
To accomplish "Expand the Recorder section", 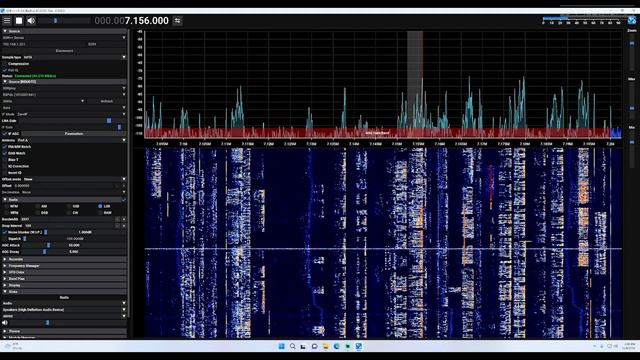I will (x=64, y=259).
